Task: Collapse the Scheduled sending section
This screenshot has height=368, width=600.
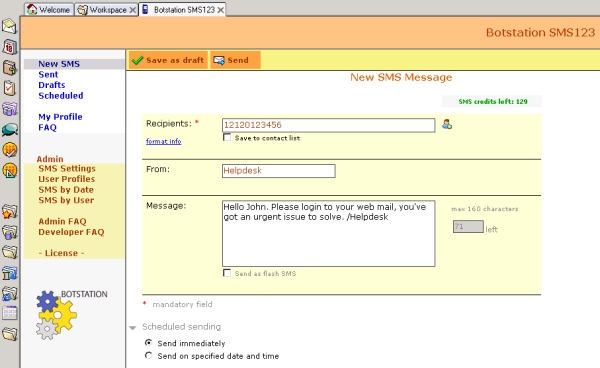Action: tap(133, 328)
